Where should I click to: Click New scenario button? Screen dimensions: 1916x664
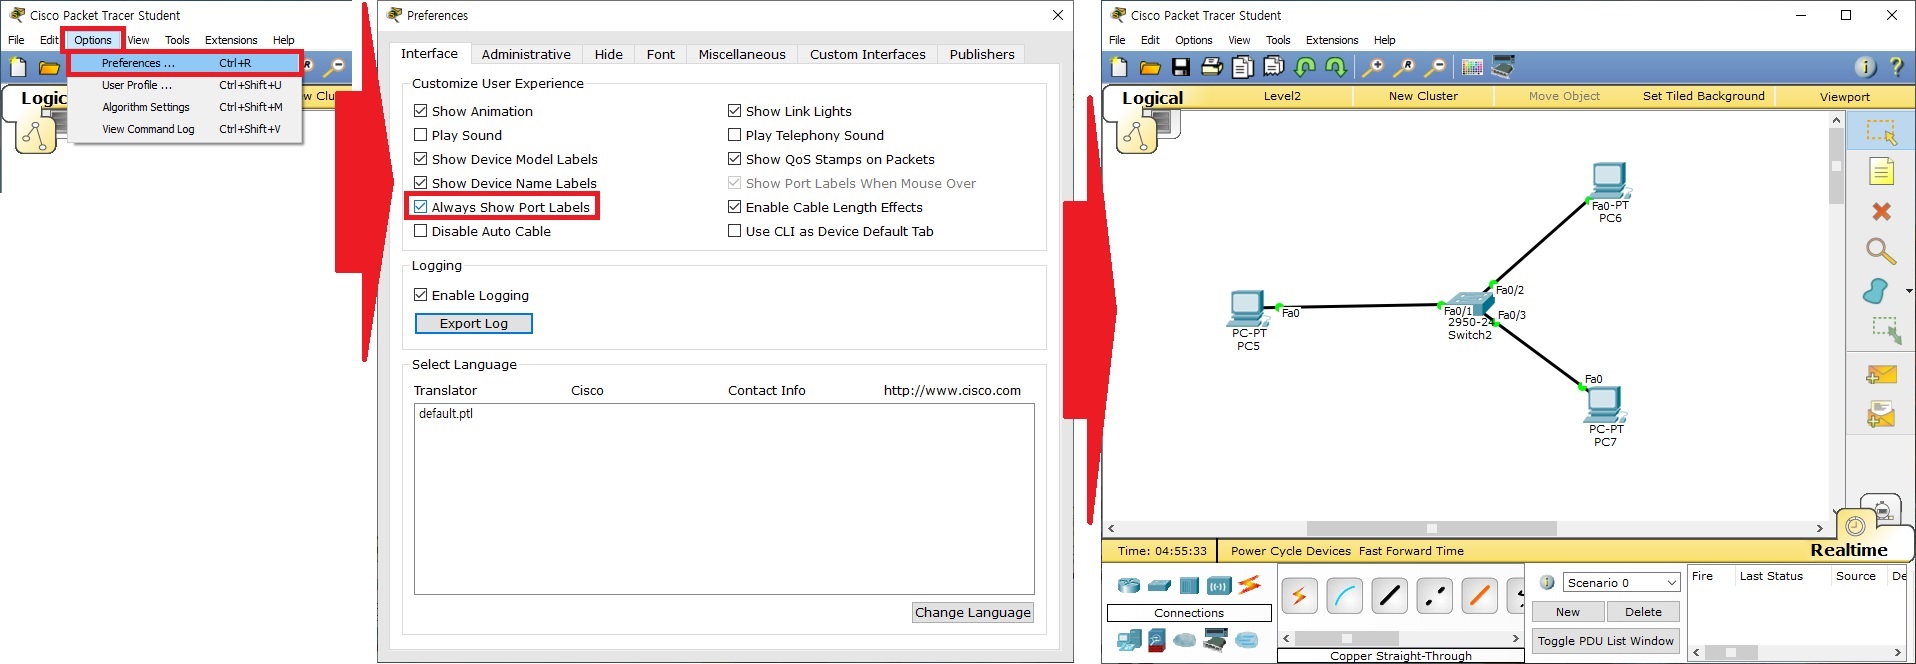(x=1568, y=612)
